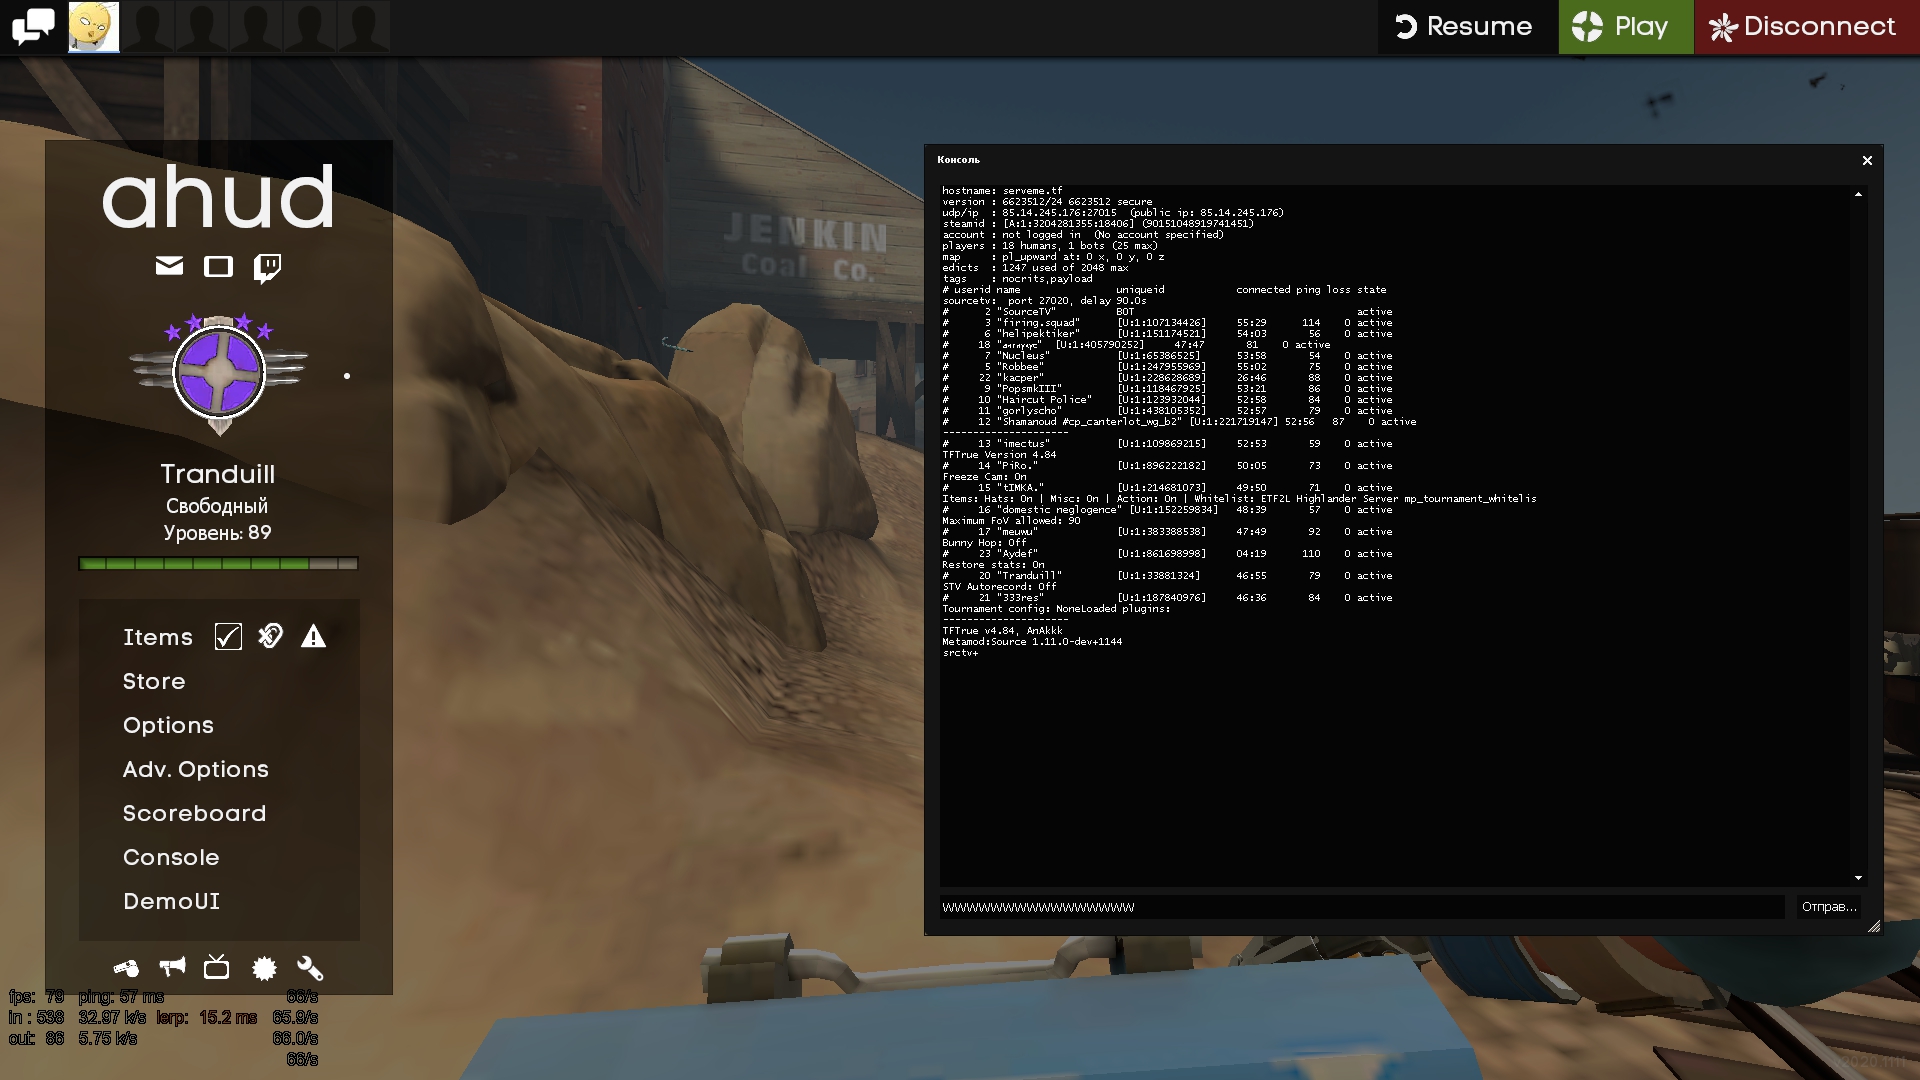Select the "Nucleus" player row
This screenshot has width=1920, height=1080.
pyautogui.click(x=1167, y=355)
